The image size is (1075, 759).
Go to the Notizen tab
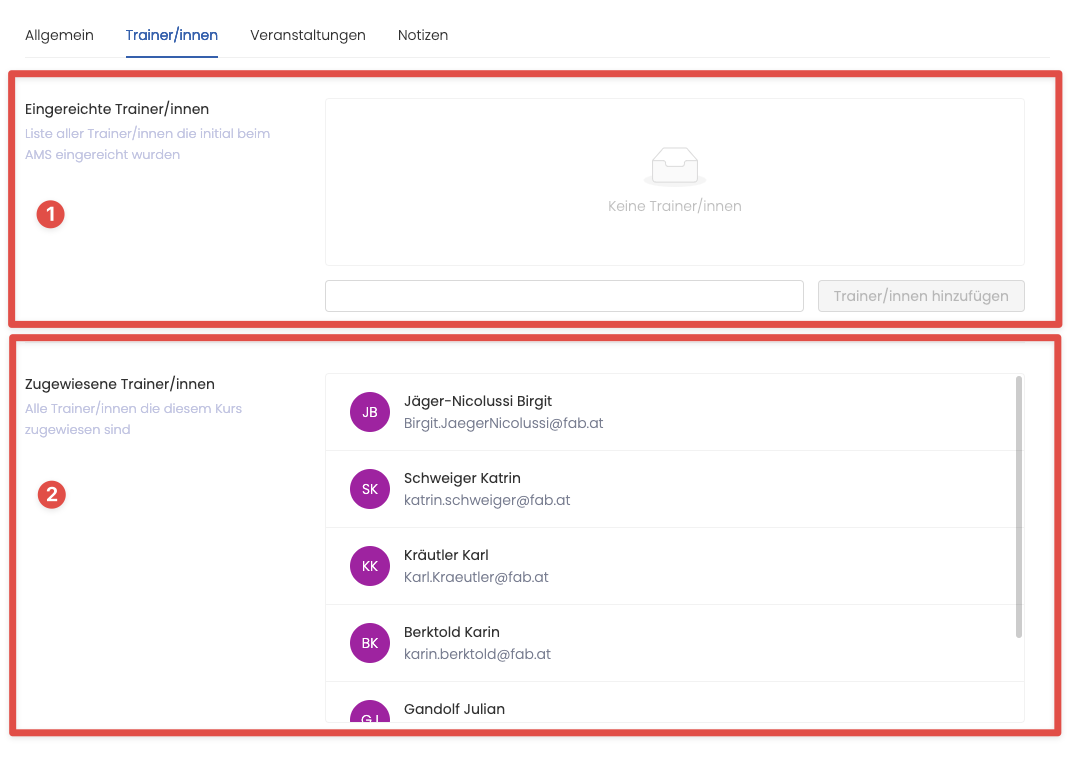(423, 35)
